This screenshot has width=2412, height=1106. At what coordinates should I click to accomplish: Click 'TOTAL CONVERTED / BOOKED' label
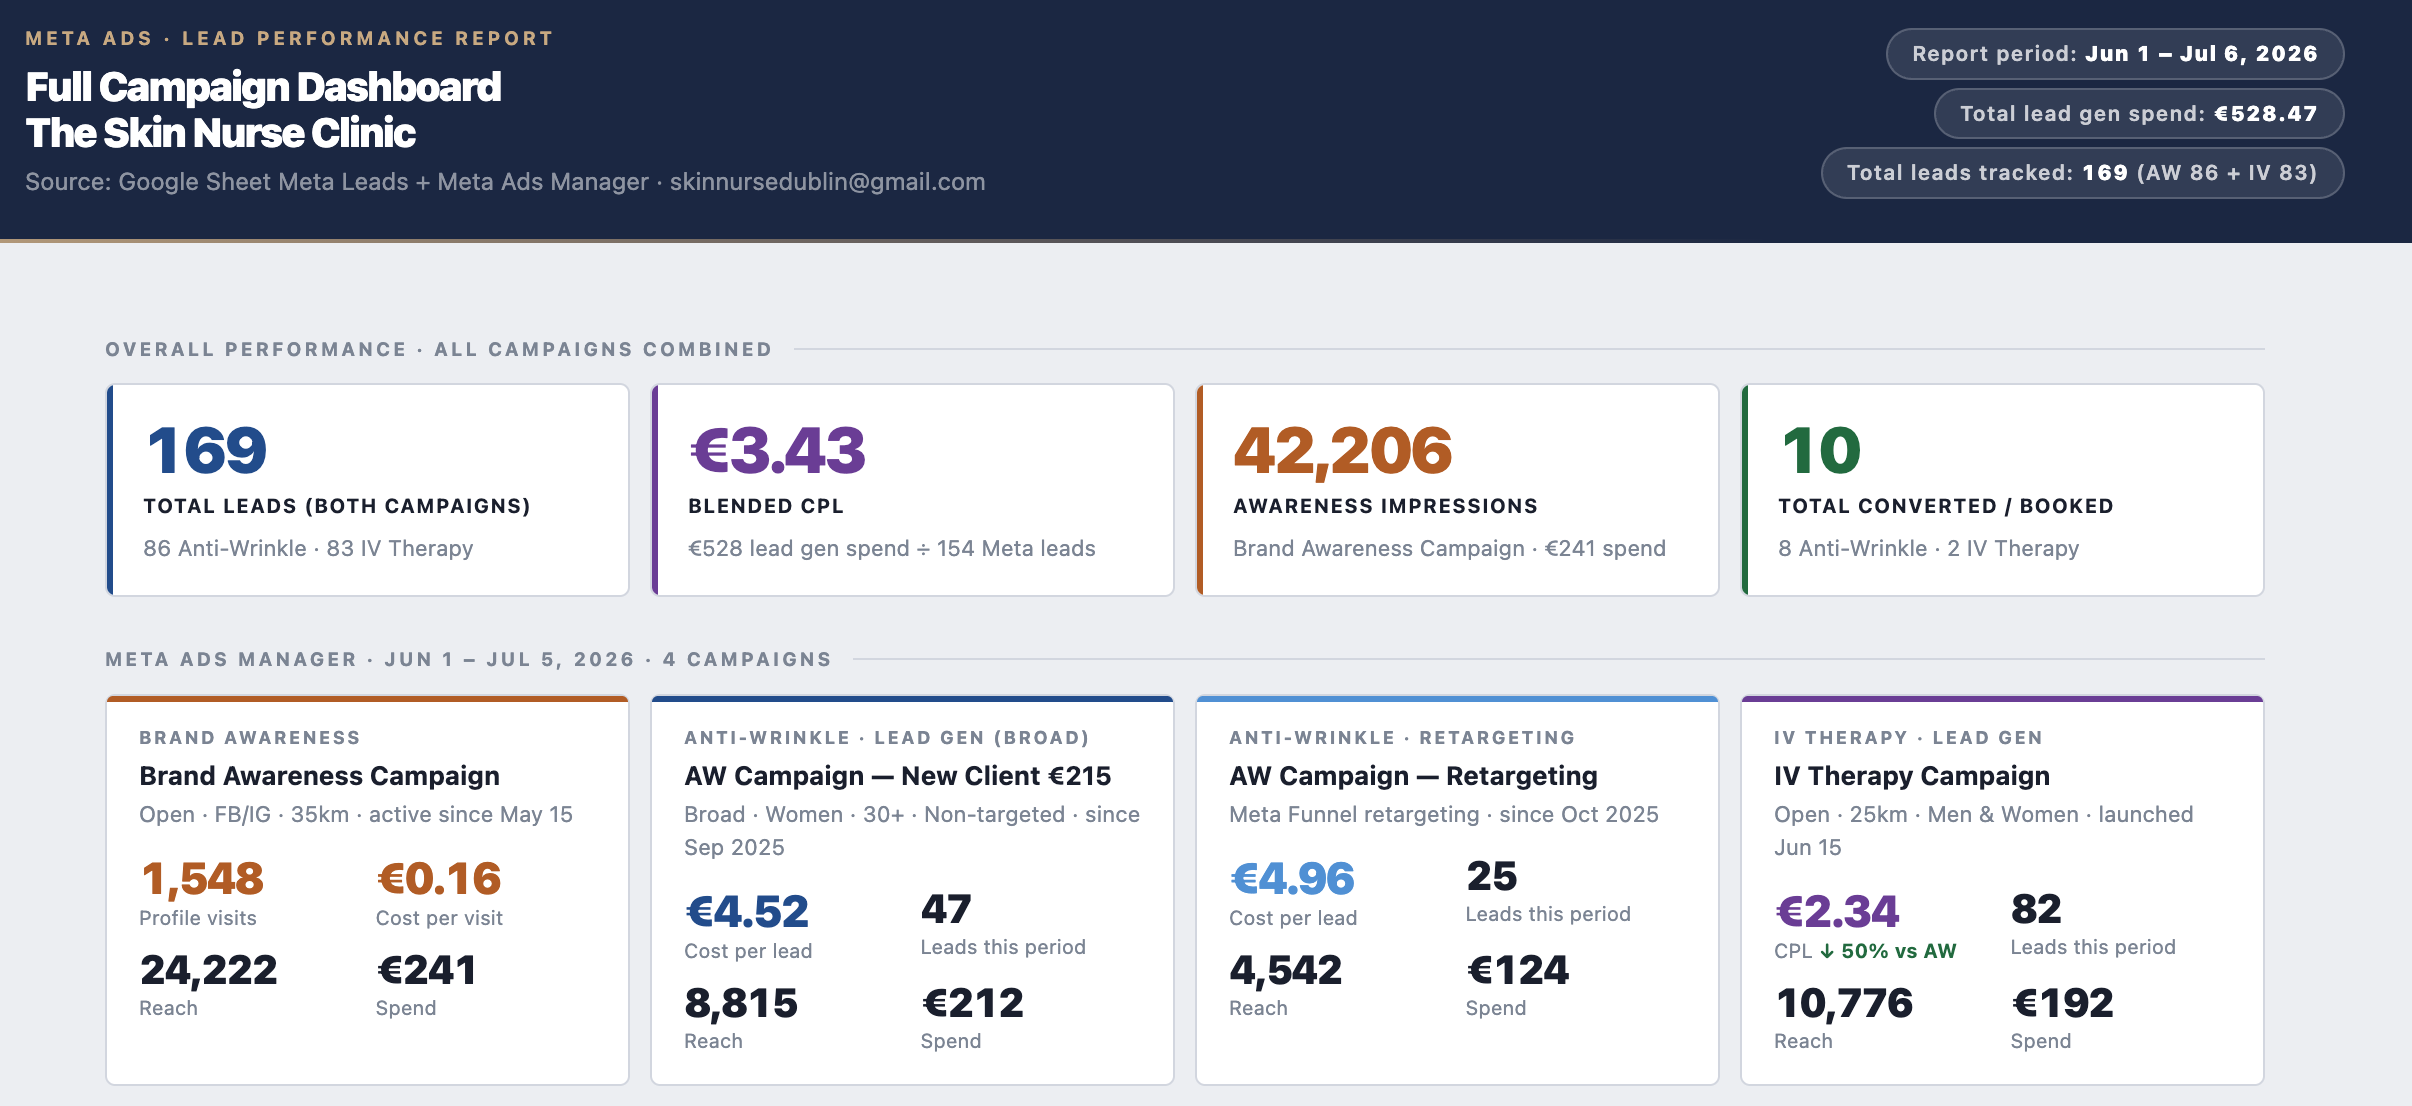[x=1945, y=506]
